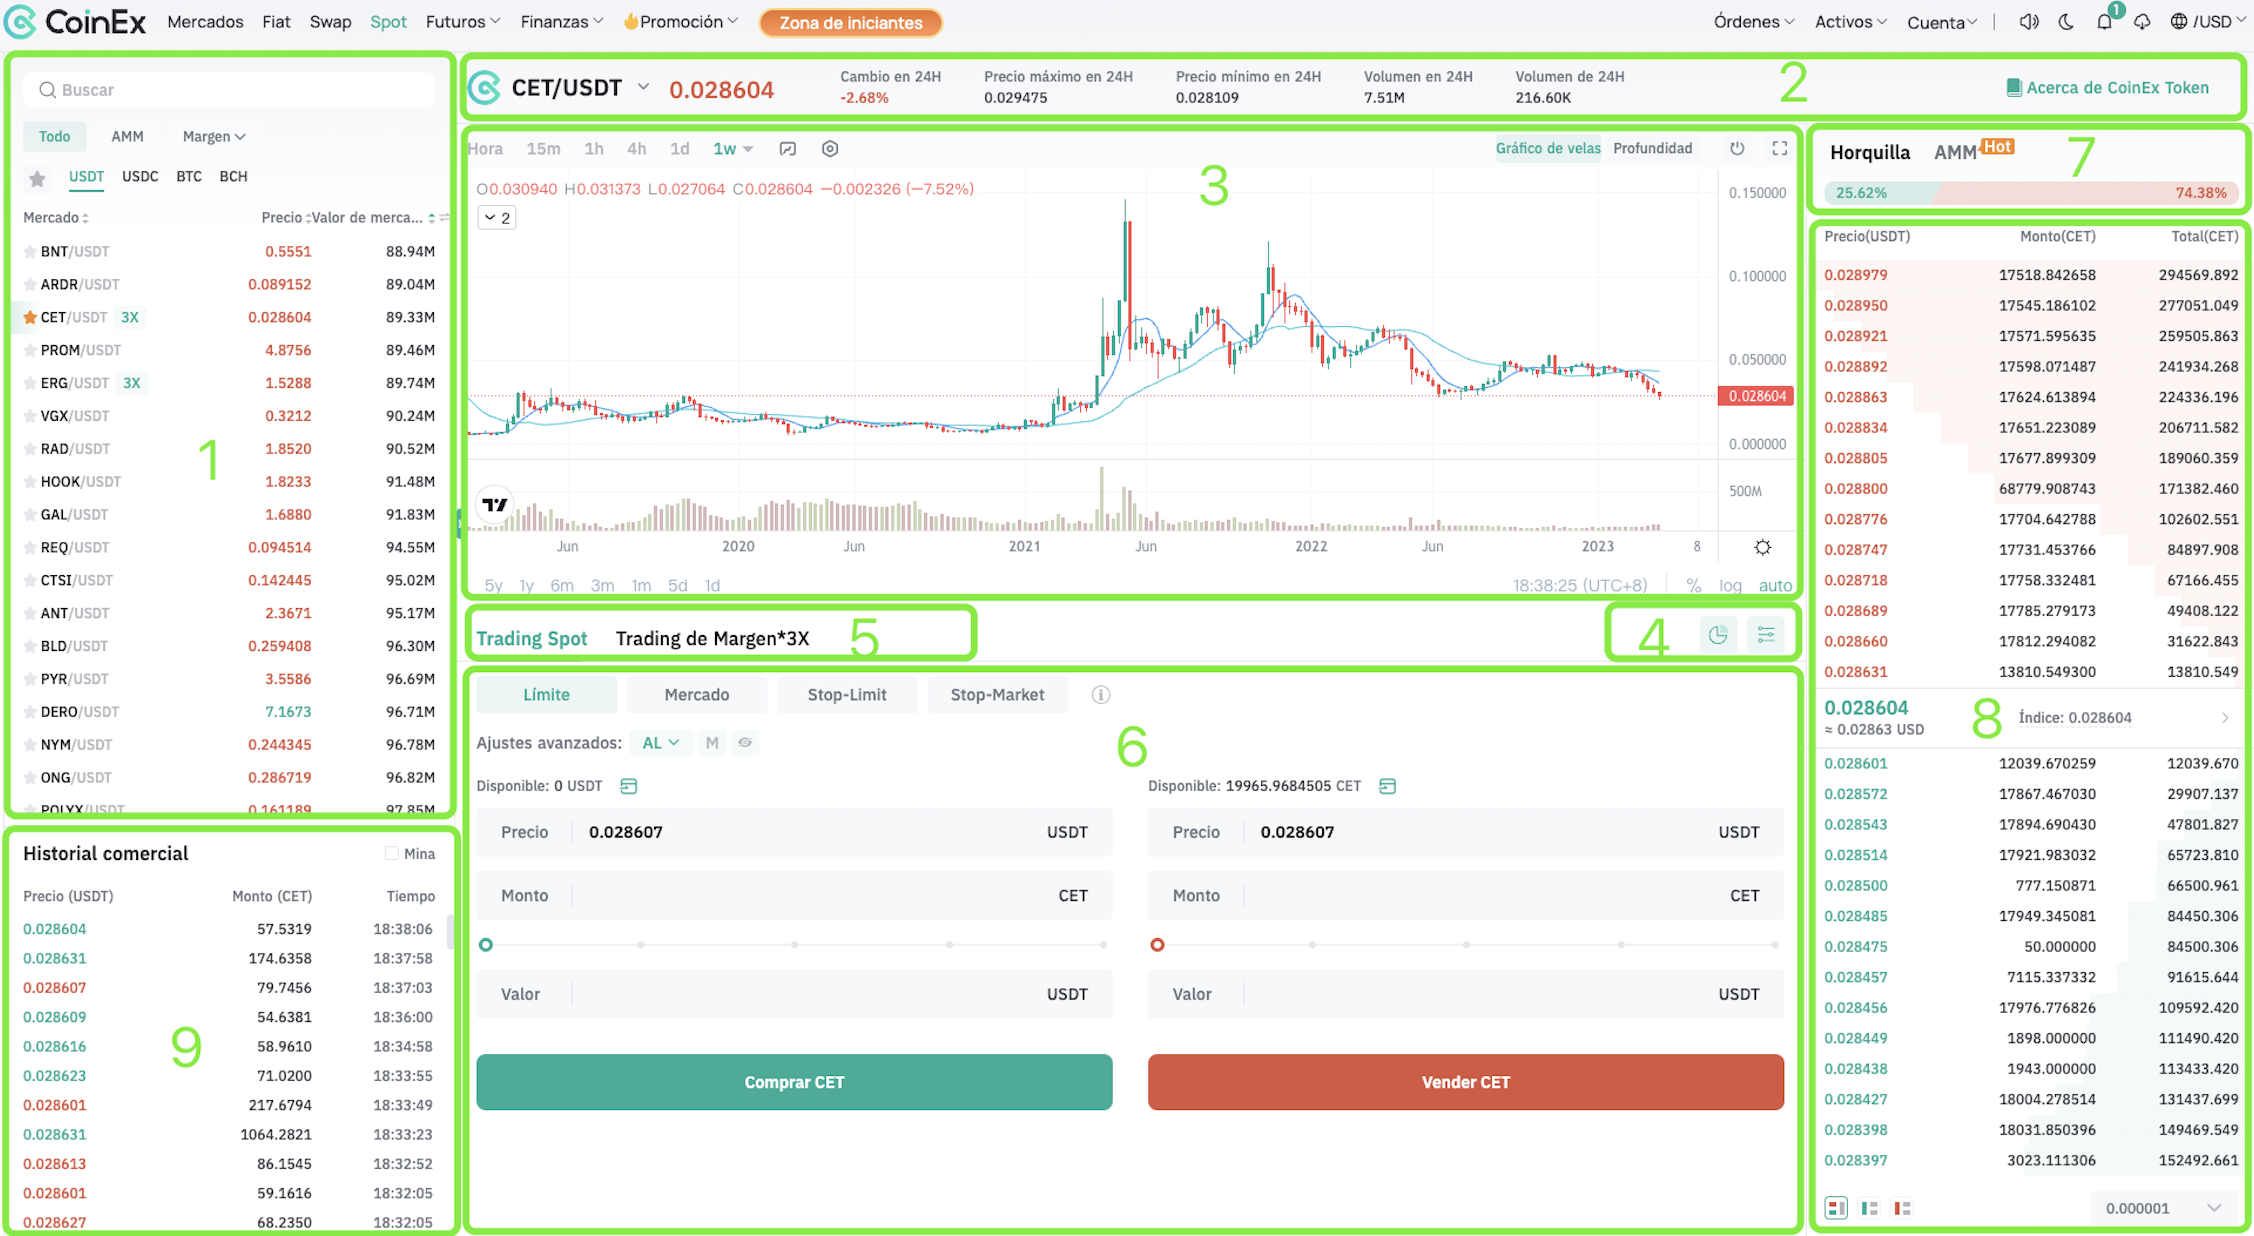Click the Comprar CET button

point(794,1082)
